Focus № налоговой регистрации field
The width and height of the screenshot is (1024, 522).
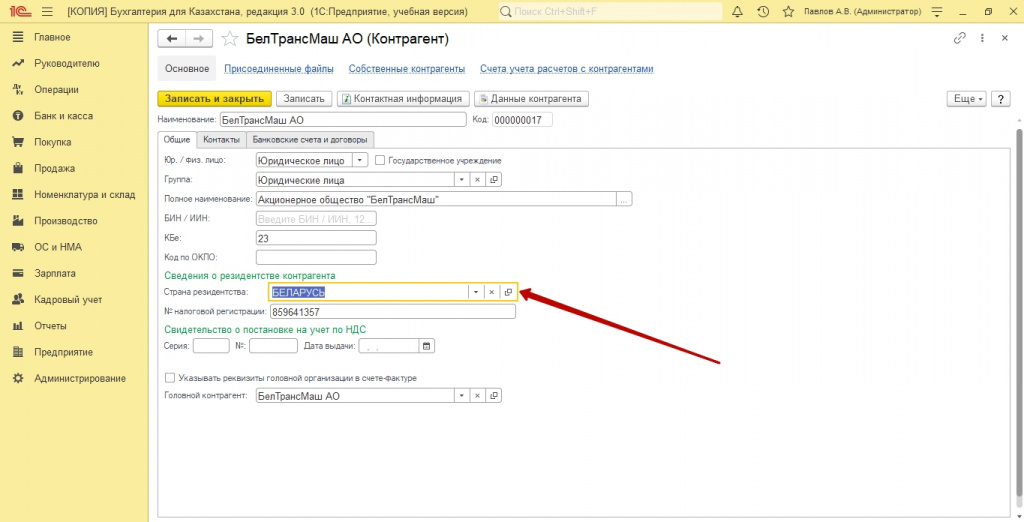tap(392, 312)
